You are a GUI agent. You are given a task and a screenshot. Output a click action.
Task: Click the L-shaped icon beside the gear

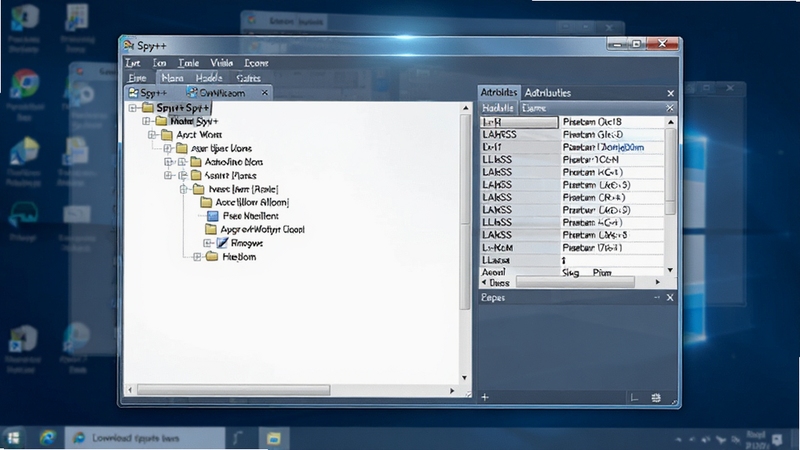point(634,397)
